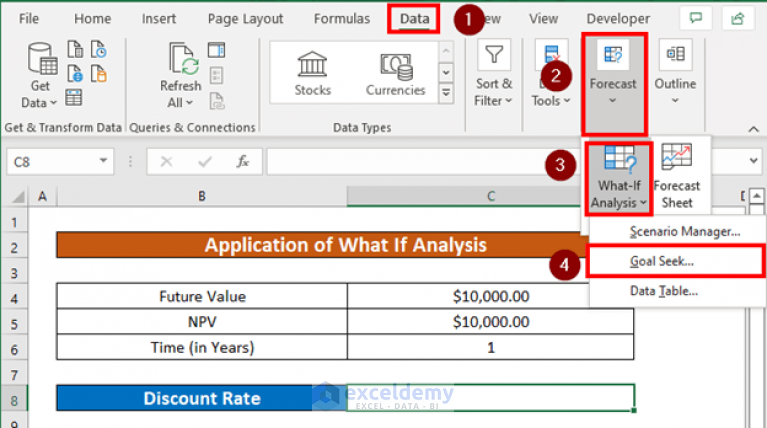Switch to the Insert tab
This screenshot has width=767, height=428.
pos(159,19)
